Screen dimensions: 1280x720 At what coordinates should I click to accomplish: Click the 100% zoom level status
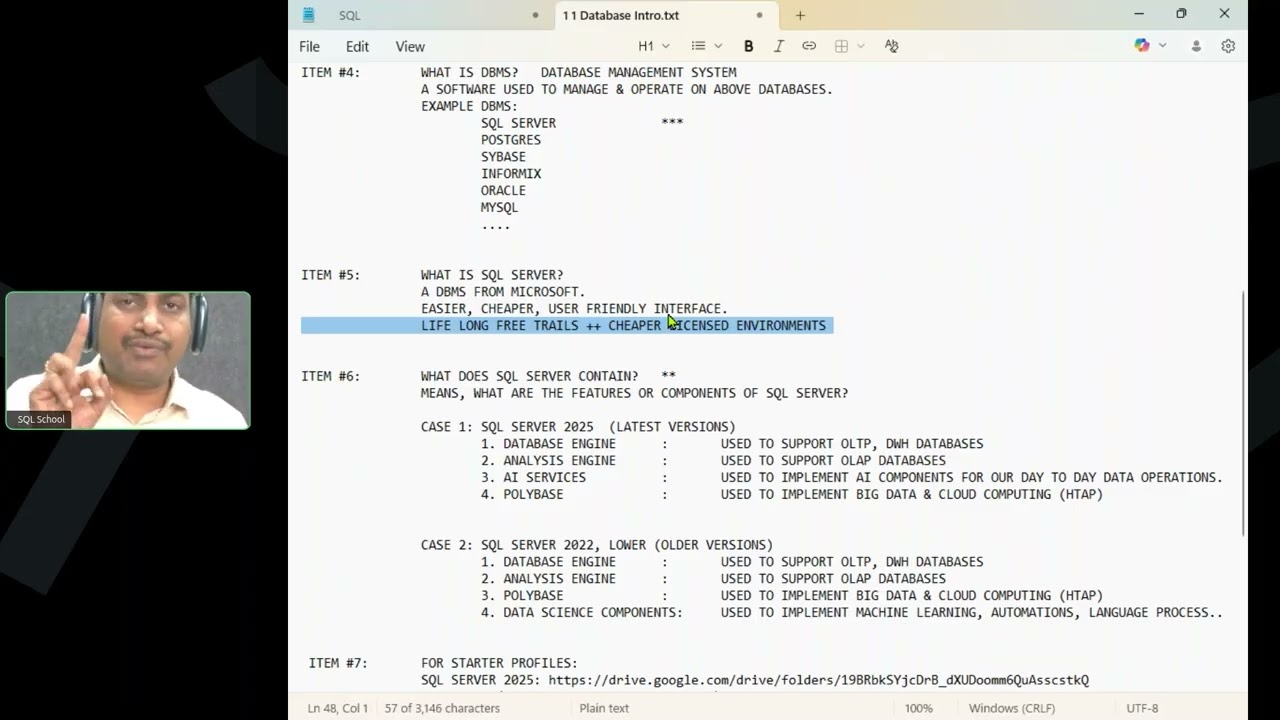(x=918, y=708)
